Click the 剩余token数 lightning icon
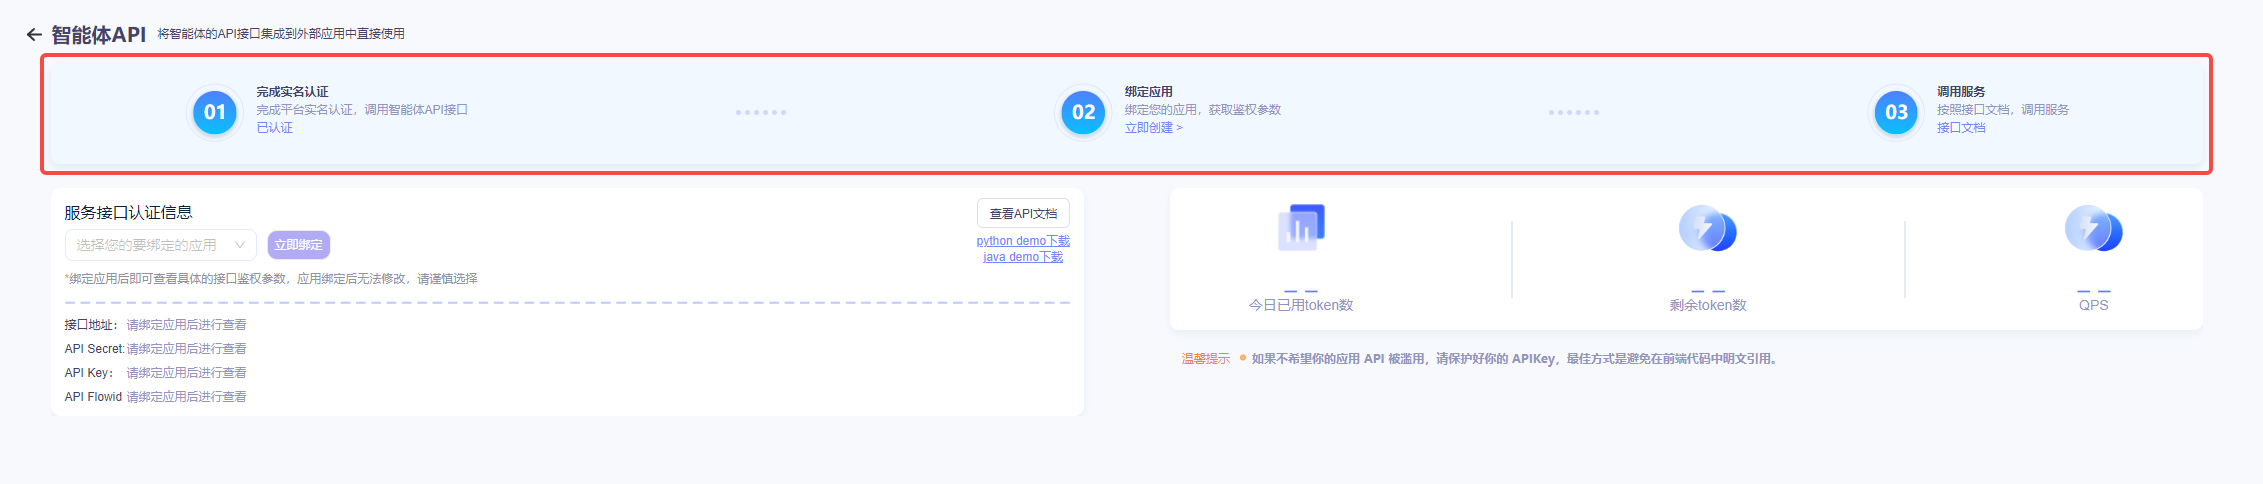The width and height of the screenshot is (2263, 484). point(1707,229)
